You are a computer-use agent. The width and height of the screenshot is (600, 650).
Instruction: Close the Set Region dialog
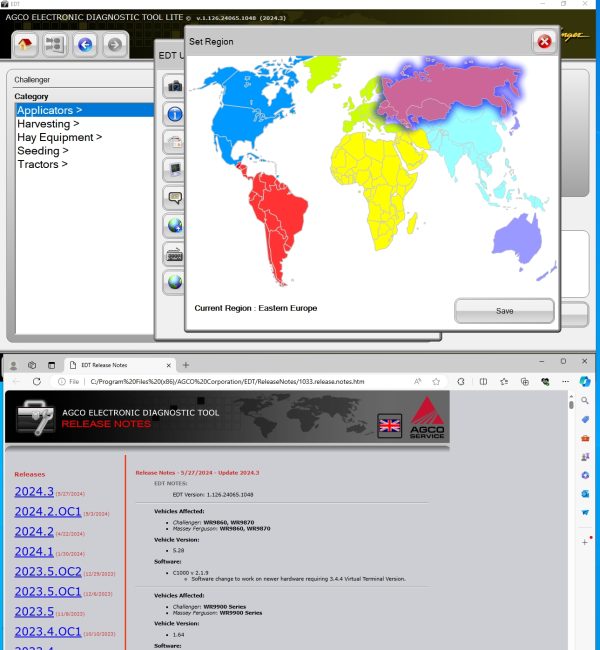coord(544,41)
